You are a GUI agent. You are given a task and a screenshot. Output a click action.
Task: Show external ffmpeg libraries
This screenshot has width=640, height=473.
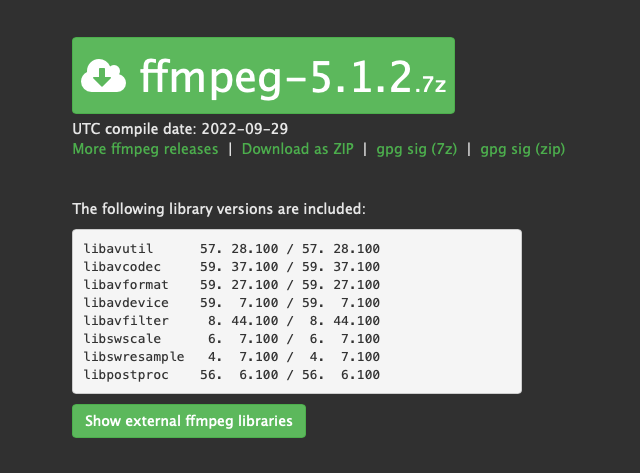(188, 421)
